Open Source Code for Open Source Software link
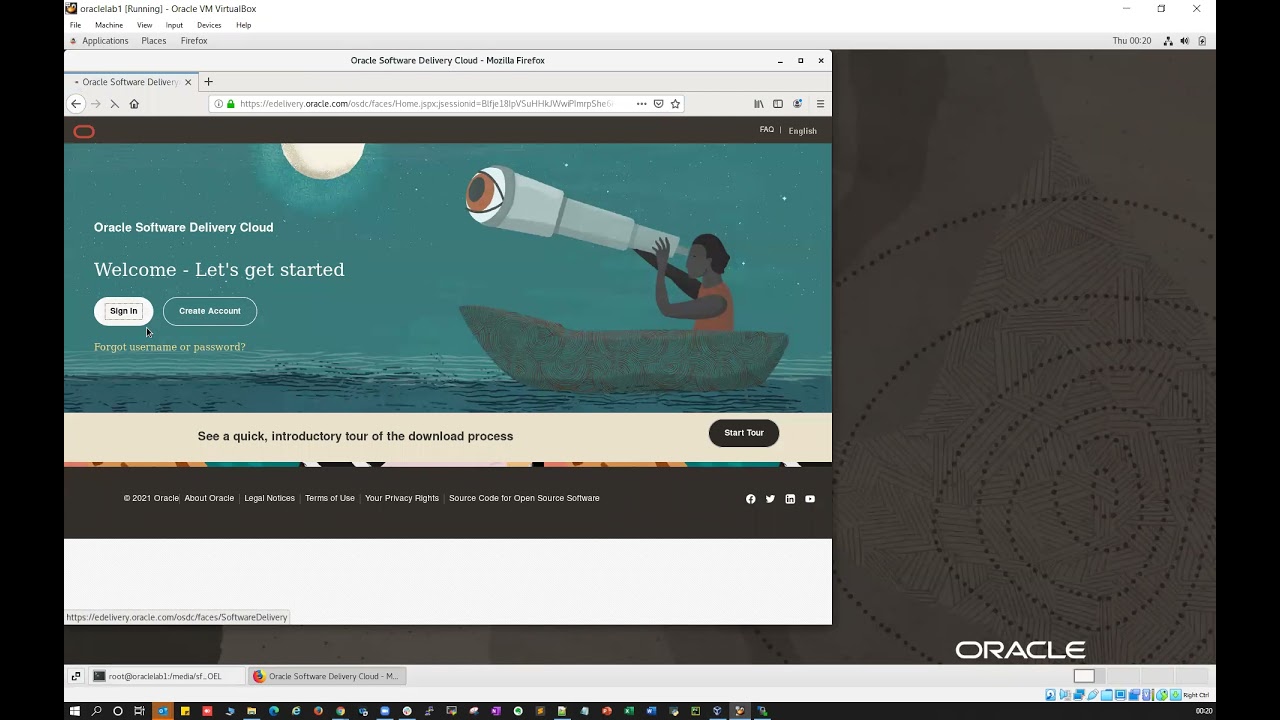1280x720 pixels. pyautogui.click(x=524, y=498)
